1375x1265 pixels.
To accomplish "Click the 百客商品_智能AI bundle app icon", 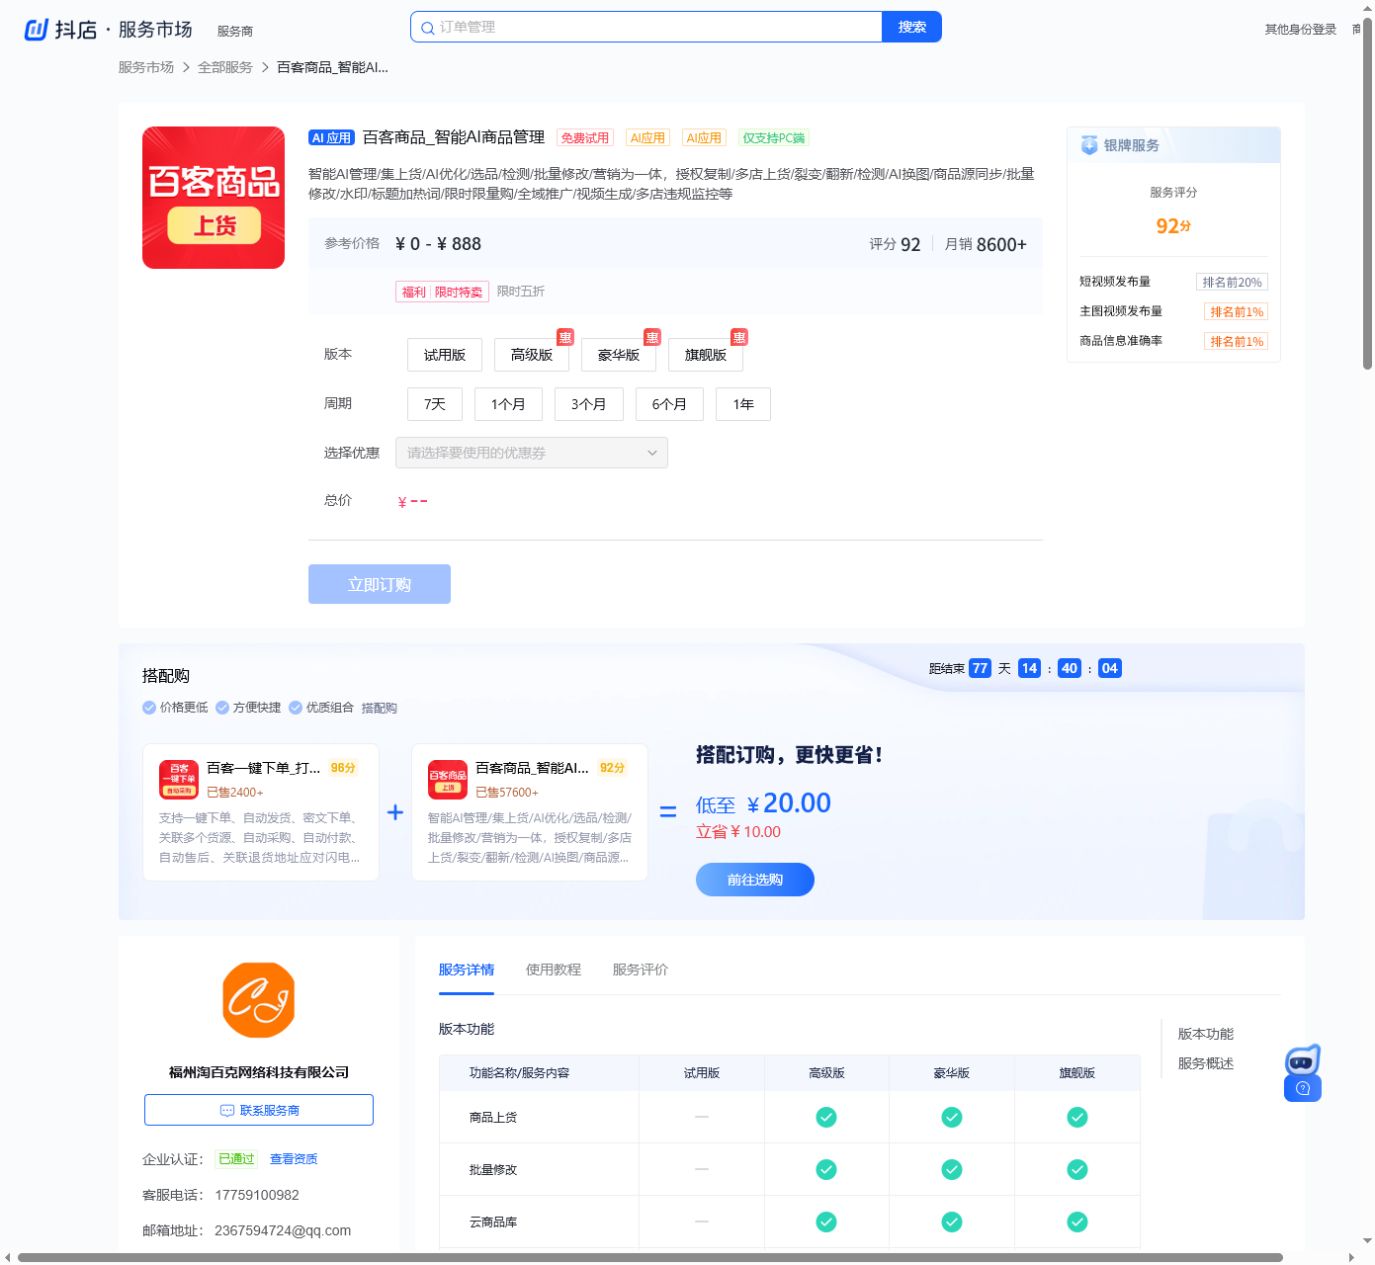I will coord(447,779).
